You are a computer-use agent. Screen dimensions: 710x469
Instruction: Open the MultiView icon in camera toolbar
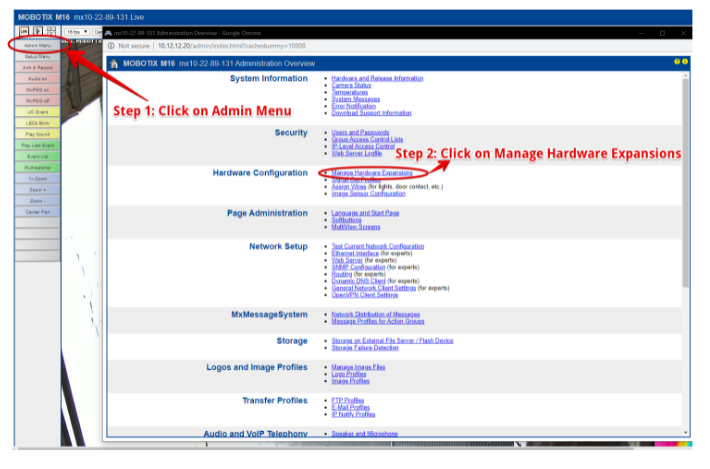point(51,31)
